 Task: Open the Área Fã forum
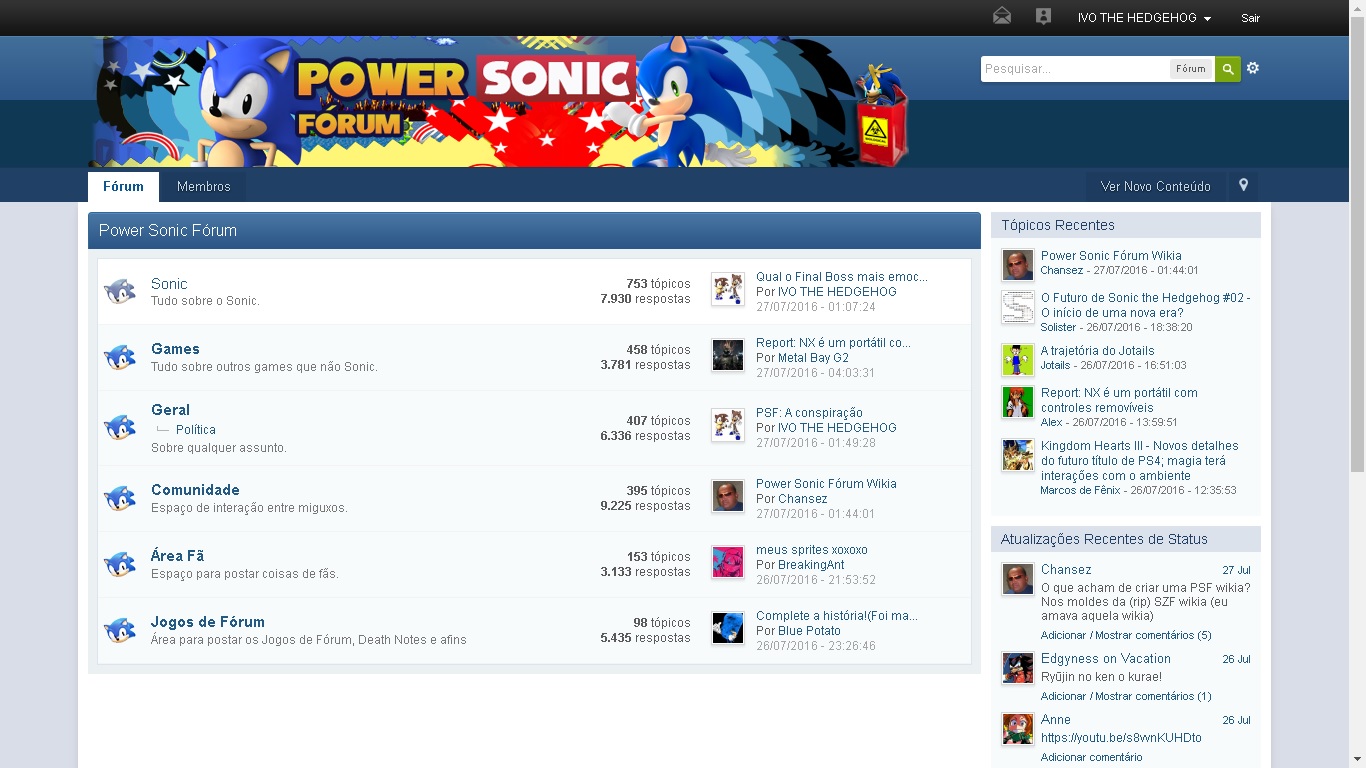(177, 556)
